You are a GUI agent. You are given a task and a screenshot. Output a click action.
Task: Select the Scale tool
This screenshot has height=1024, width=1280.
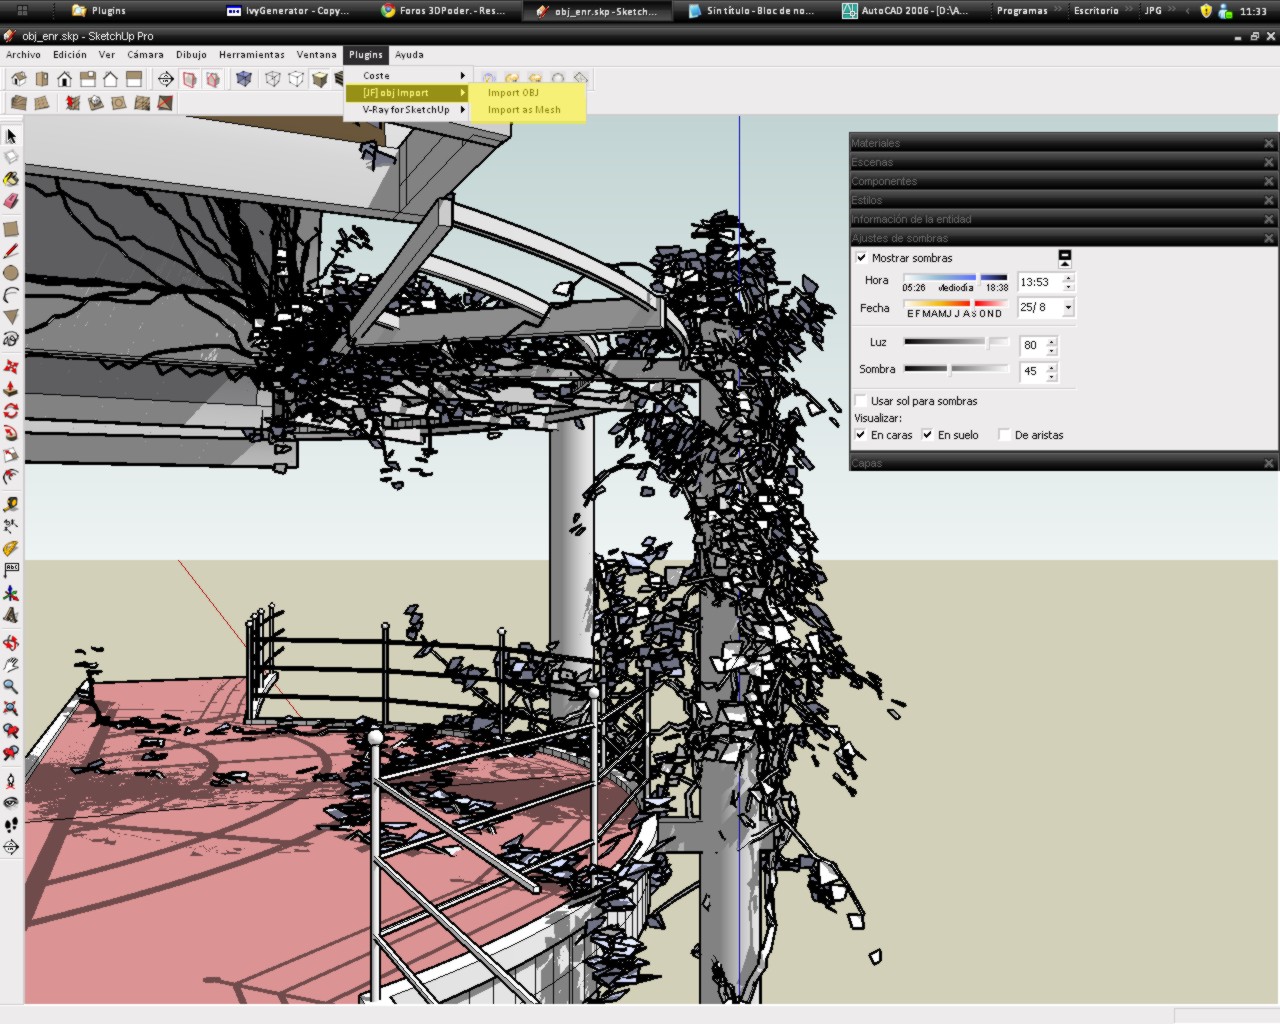pyautogui.click(x=11, y=455)
